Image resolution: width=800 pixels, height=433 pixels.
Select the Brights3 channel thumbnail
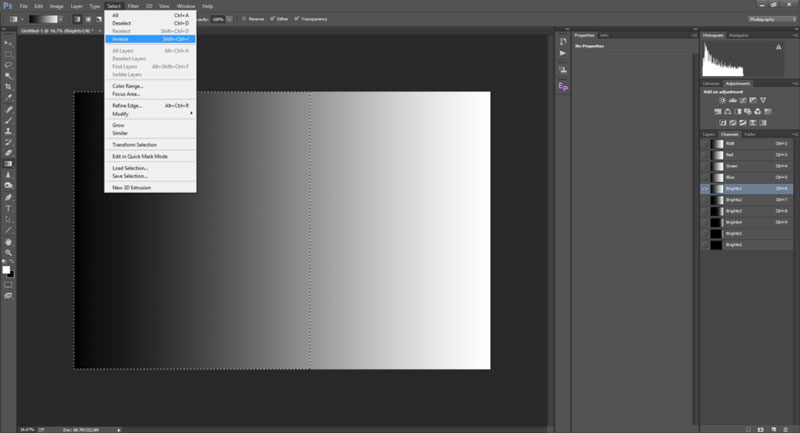coord(716,211)
